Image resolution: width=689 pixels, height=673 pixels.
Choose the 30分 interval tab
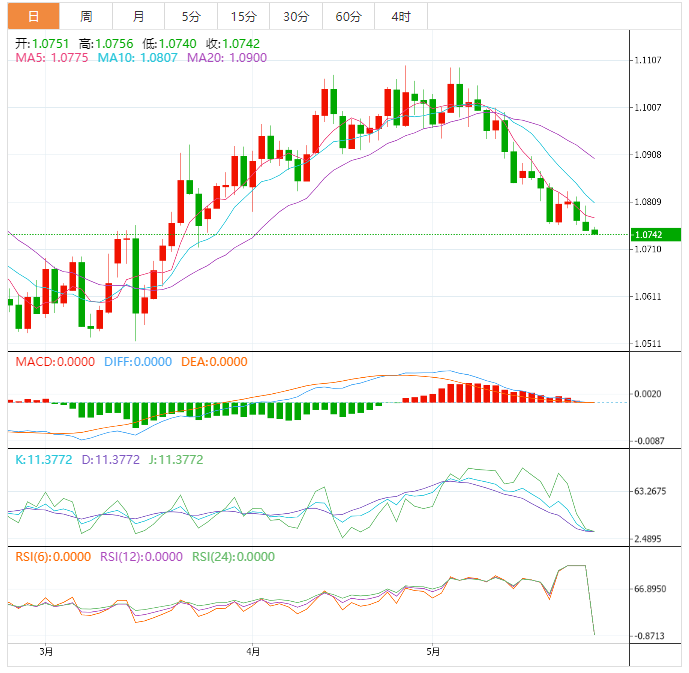[296, 16]
